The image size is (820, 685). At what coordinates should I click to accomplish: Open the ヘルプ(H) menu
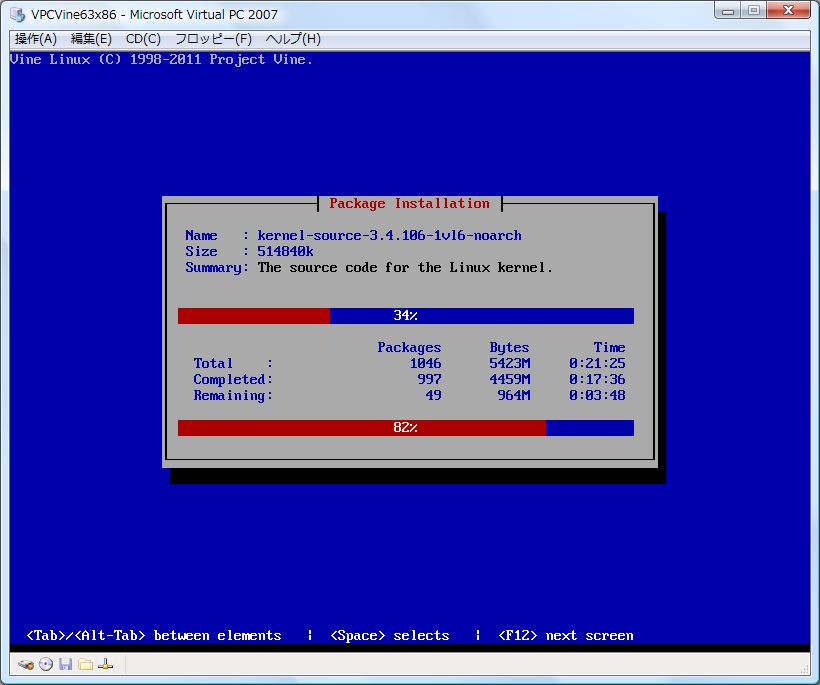tap(293, 39)
